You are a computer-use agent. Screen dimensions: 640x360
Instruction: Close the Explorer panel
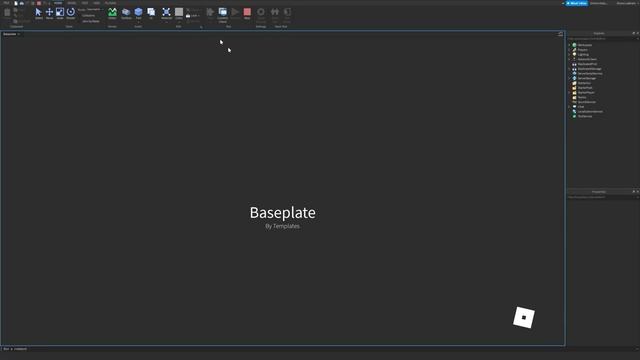click(x=638, y=33)
